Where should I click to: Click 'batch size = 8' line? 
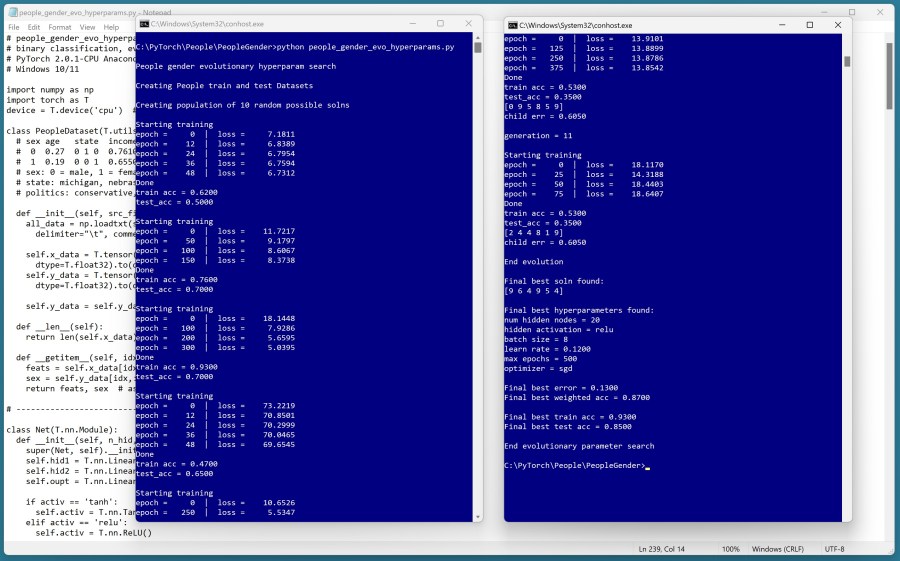pyautogui.click(x=536, y=339)
